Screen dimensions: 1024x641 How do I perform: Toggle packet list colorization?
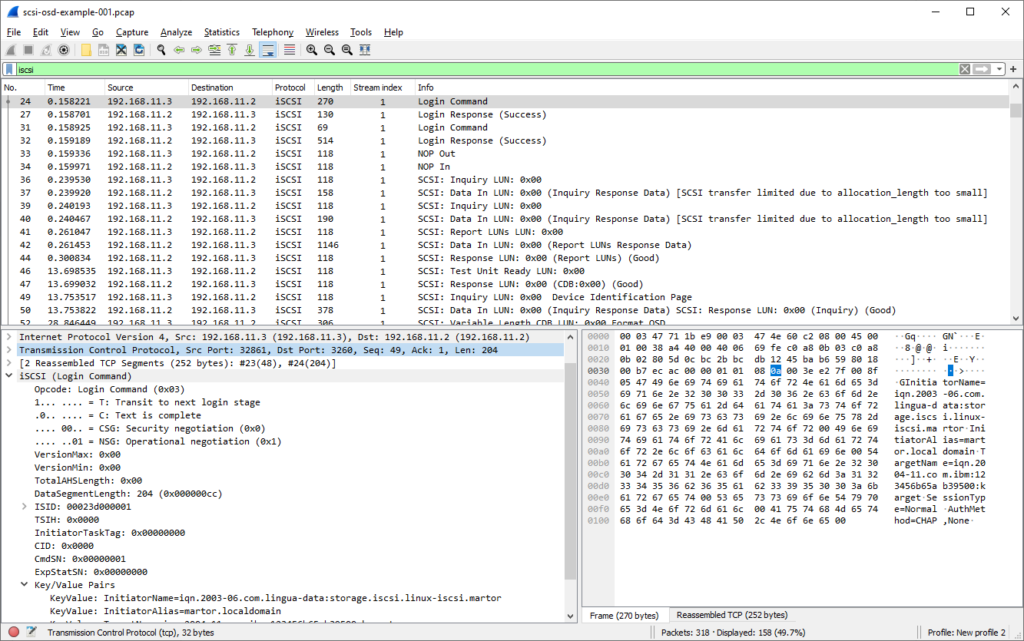(289, 50)
